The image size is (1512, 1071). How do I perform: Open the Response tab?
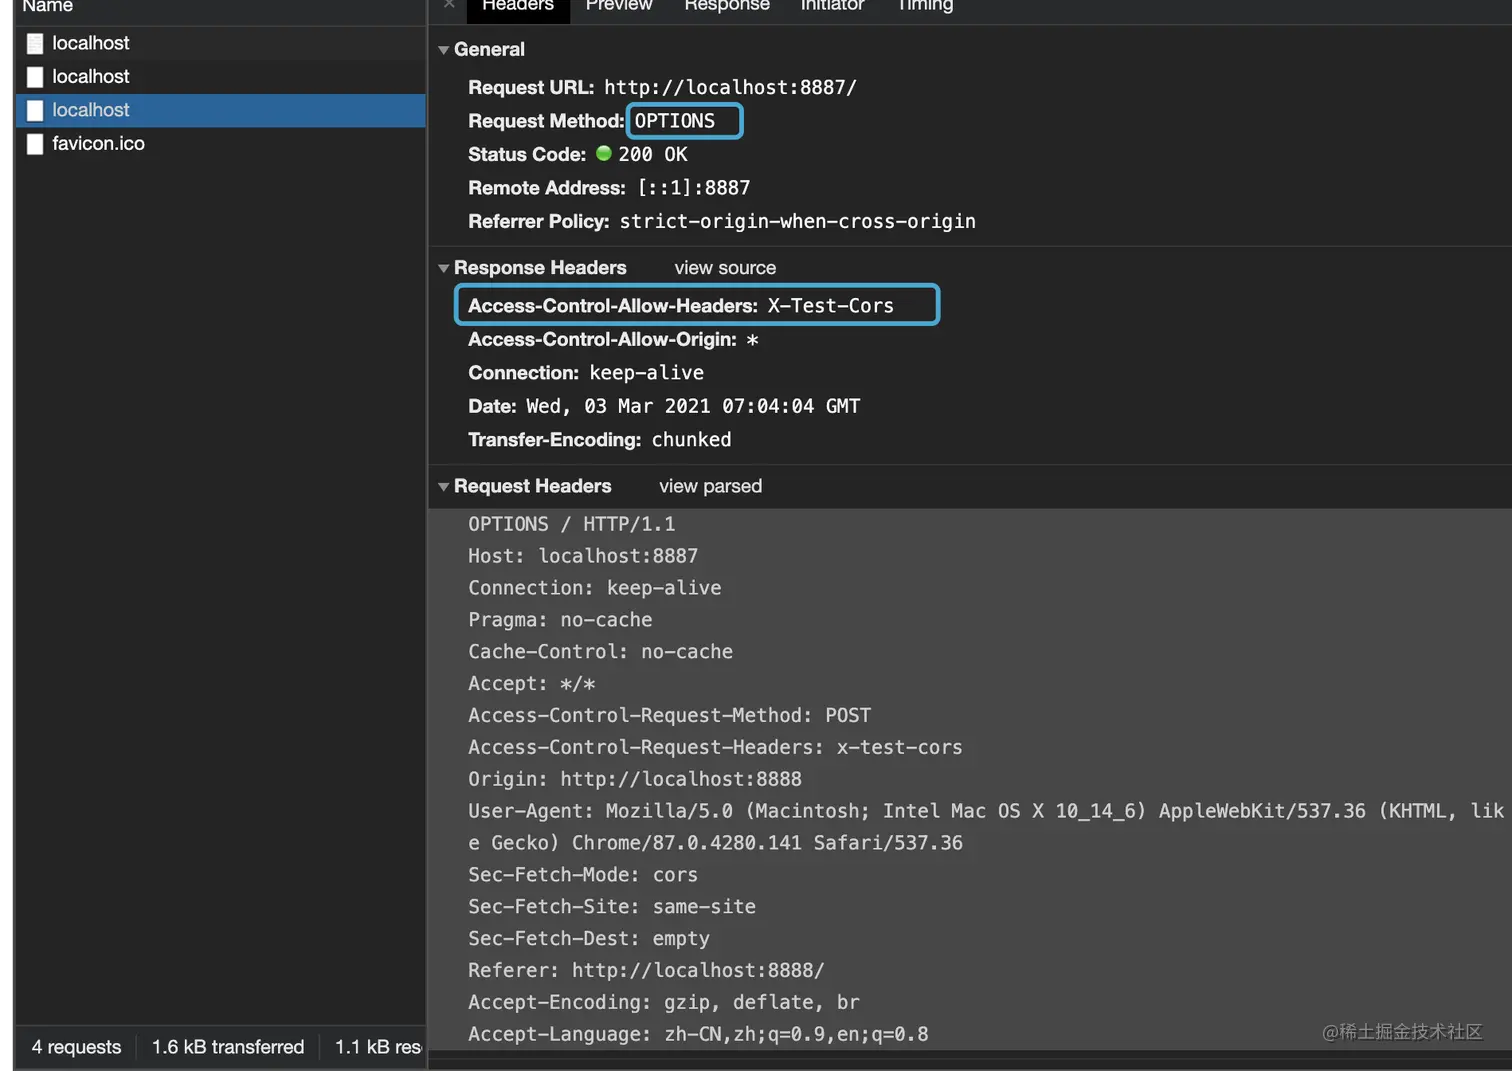[x=726, y=6]
